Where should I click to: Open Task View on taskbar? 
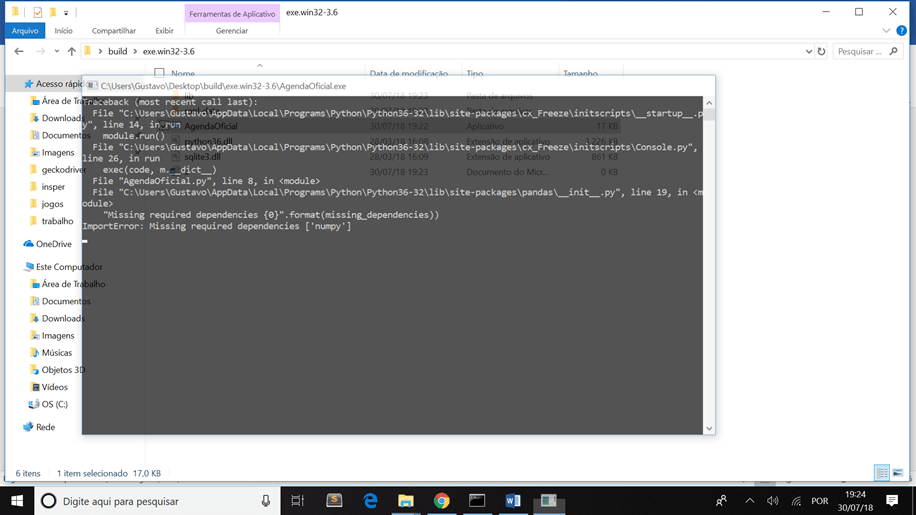coord(298,501)
